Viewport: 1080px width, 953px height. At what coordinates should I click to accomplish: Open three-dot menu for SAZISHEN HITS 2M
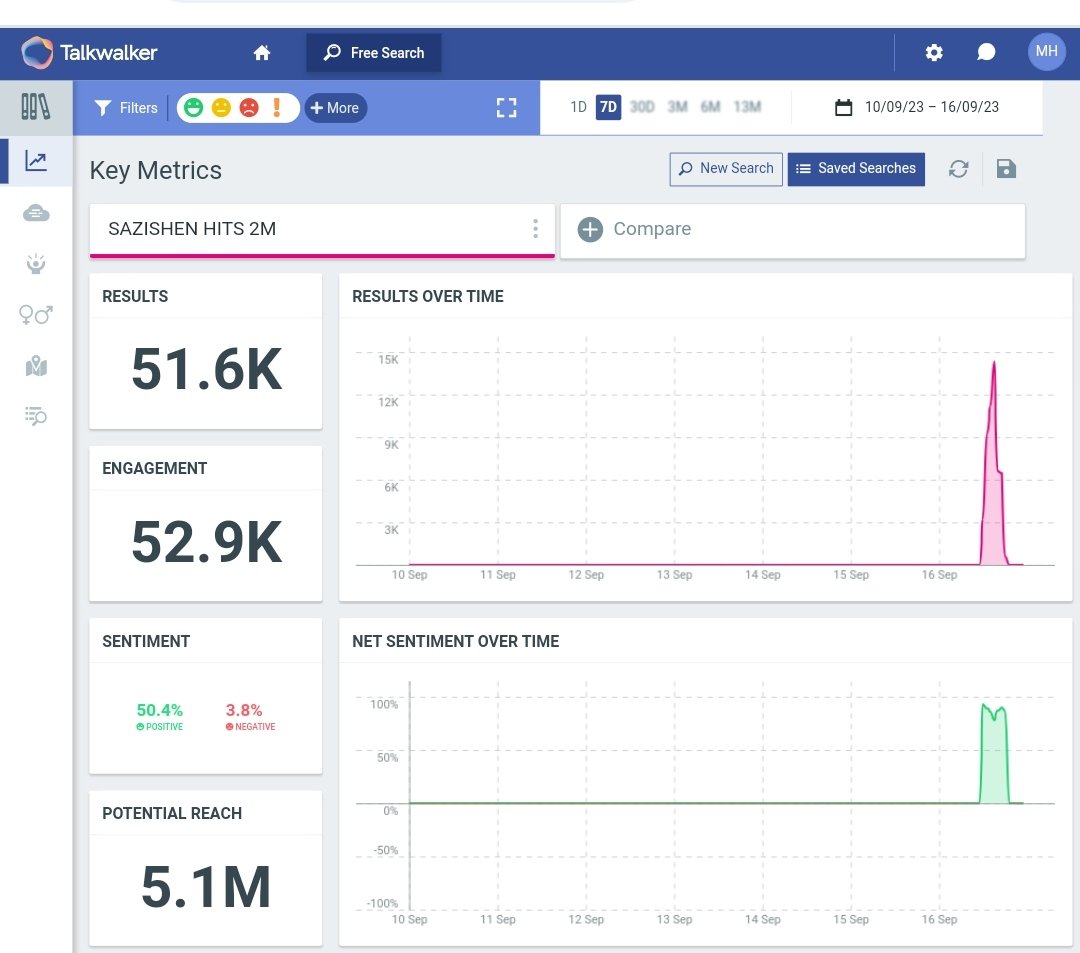coord(535,229)
